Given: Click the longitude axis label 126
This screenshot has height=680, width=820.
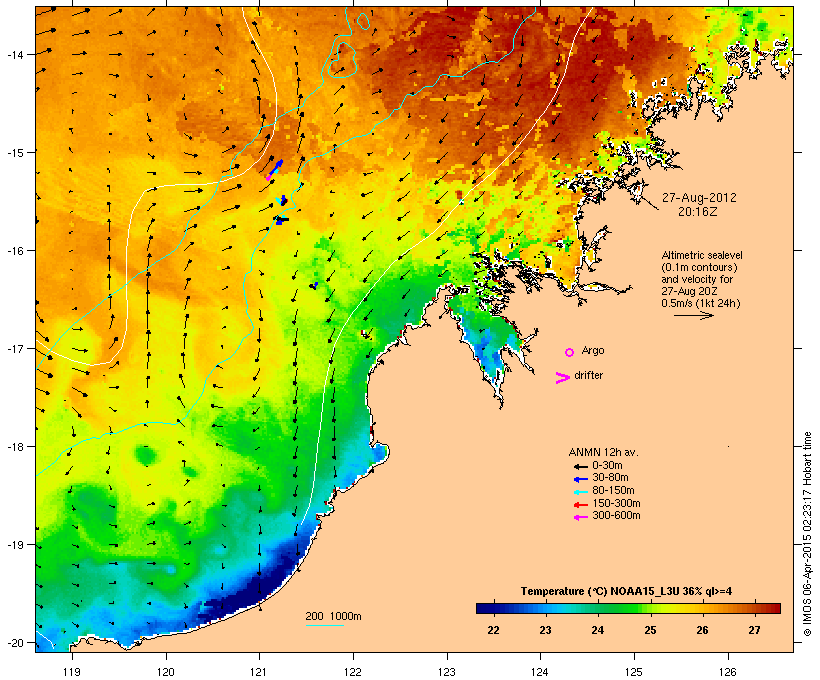Looking at the screenshot, I should click(x=728, y=672).
